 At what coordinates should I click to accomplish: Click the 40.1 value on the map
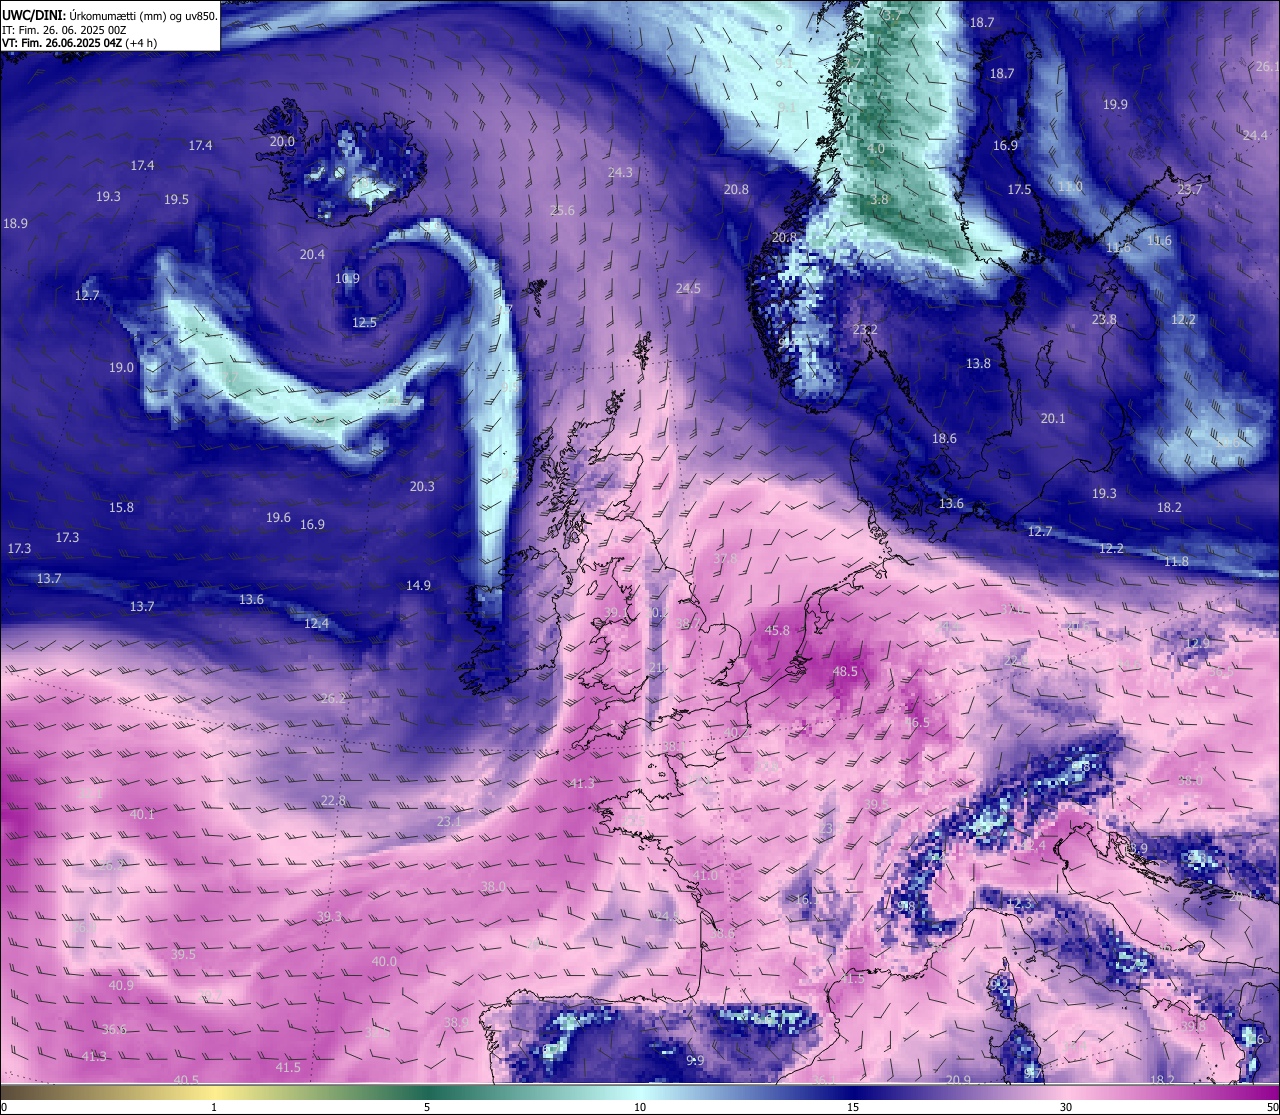tap(142, 815)
